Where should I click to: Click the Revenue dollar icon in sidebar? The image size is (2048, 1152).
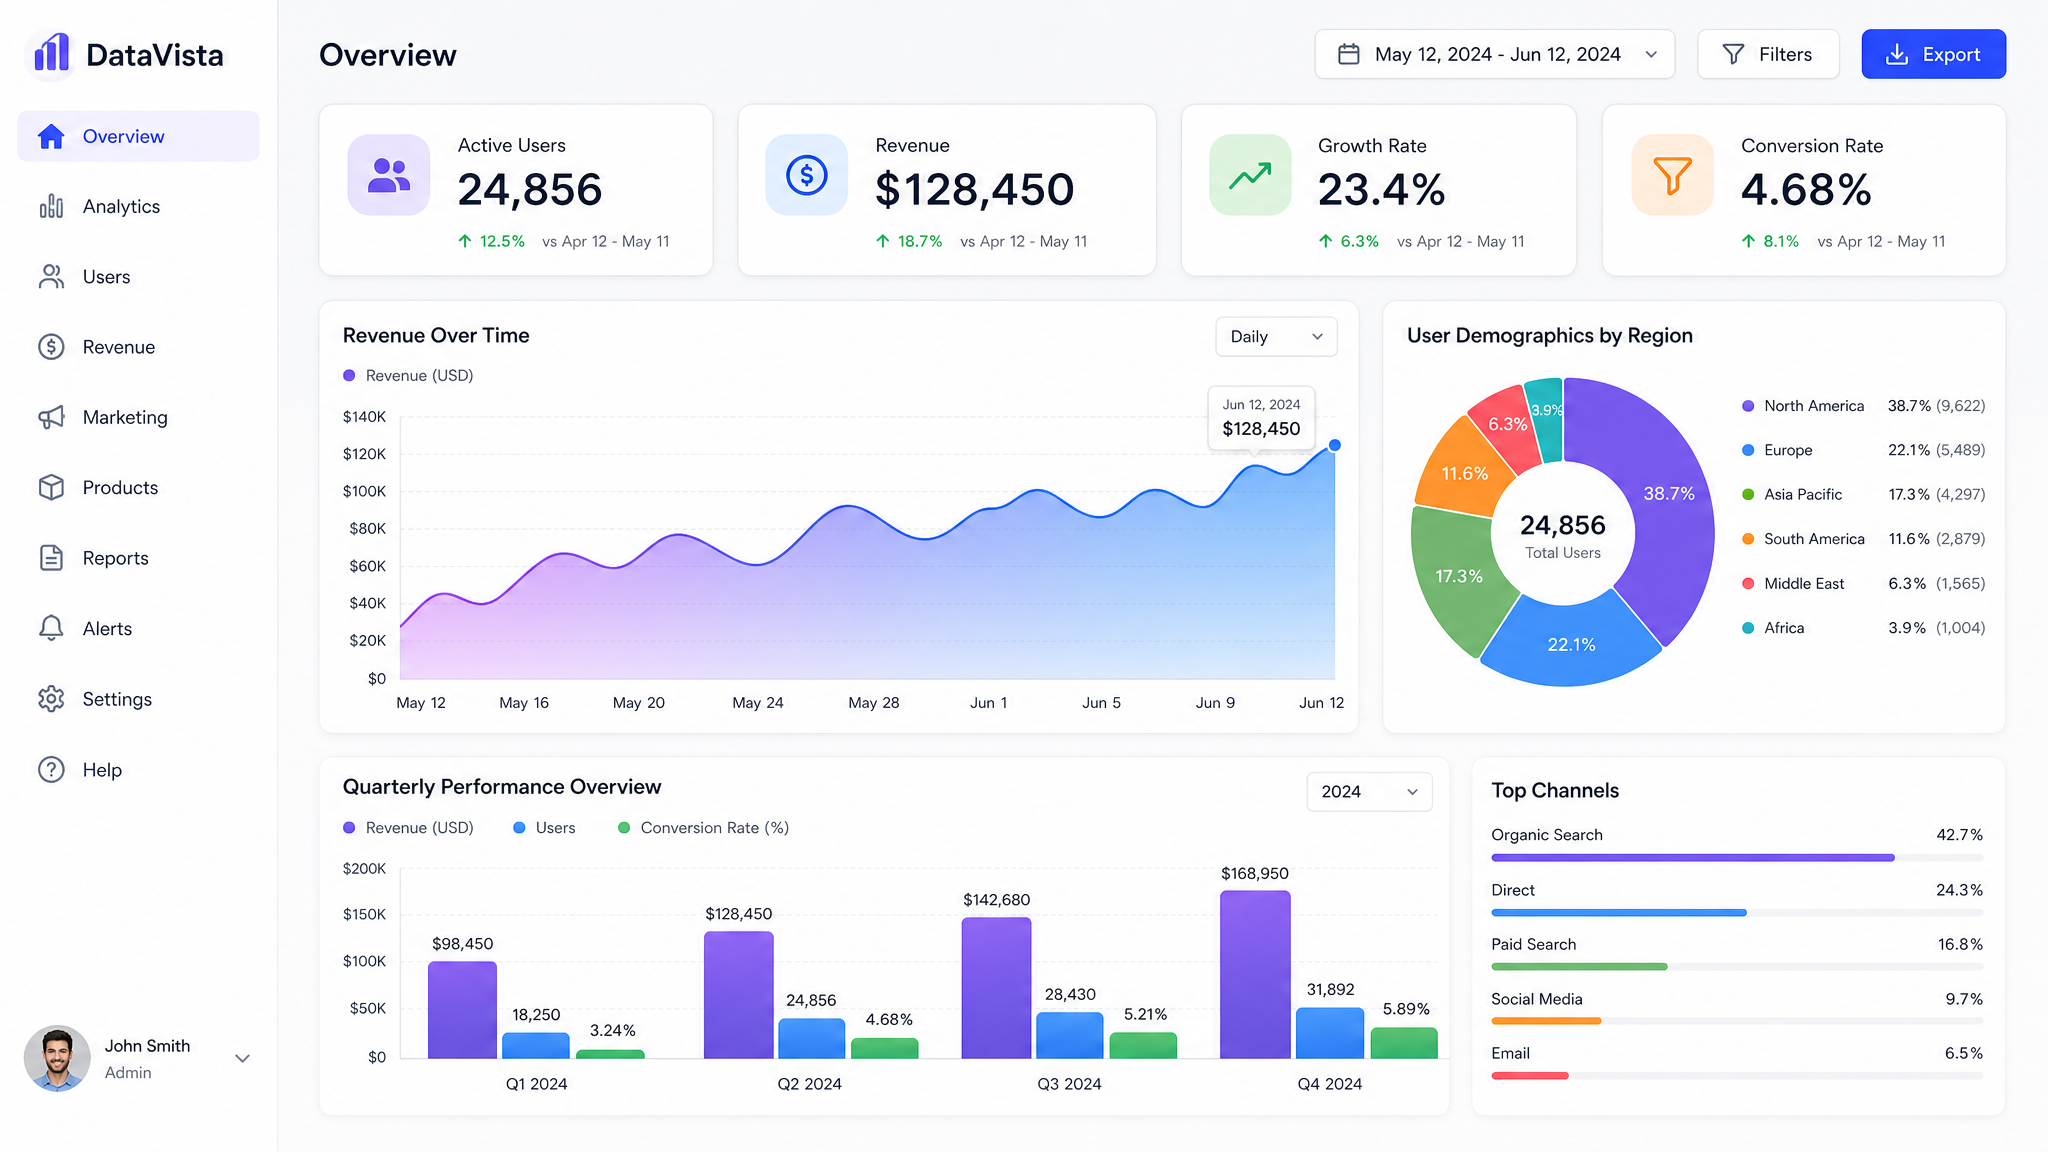51,347
